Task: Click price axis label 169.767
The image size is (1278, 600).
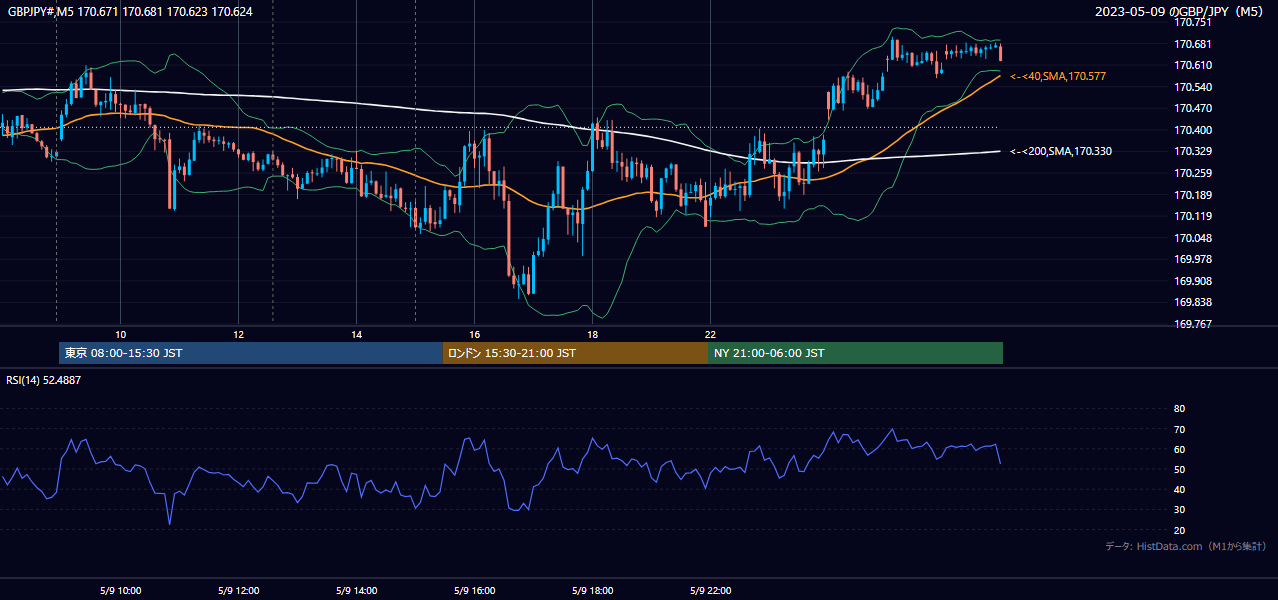Action: point(1192,324)
